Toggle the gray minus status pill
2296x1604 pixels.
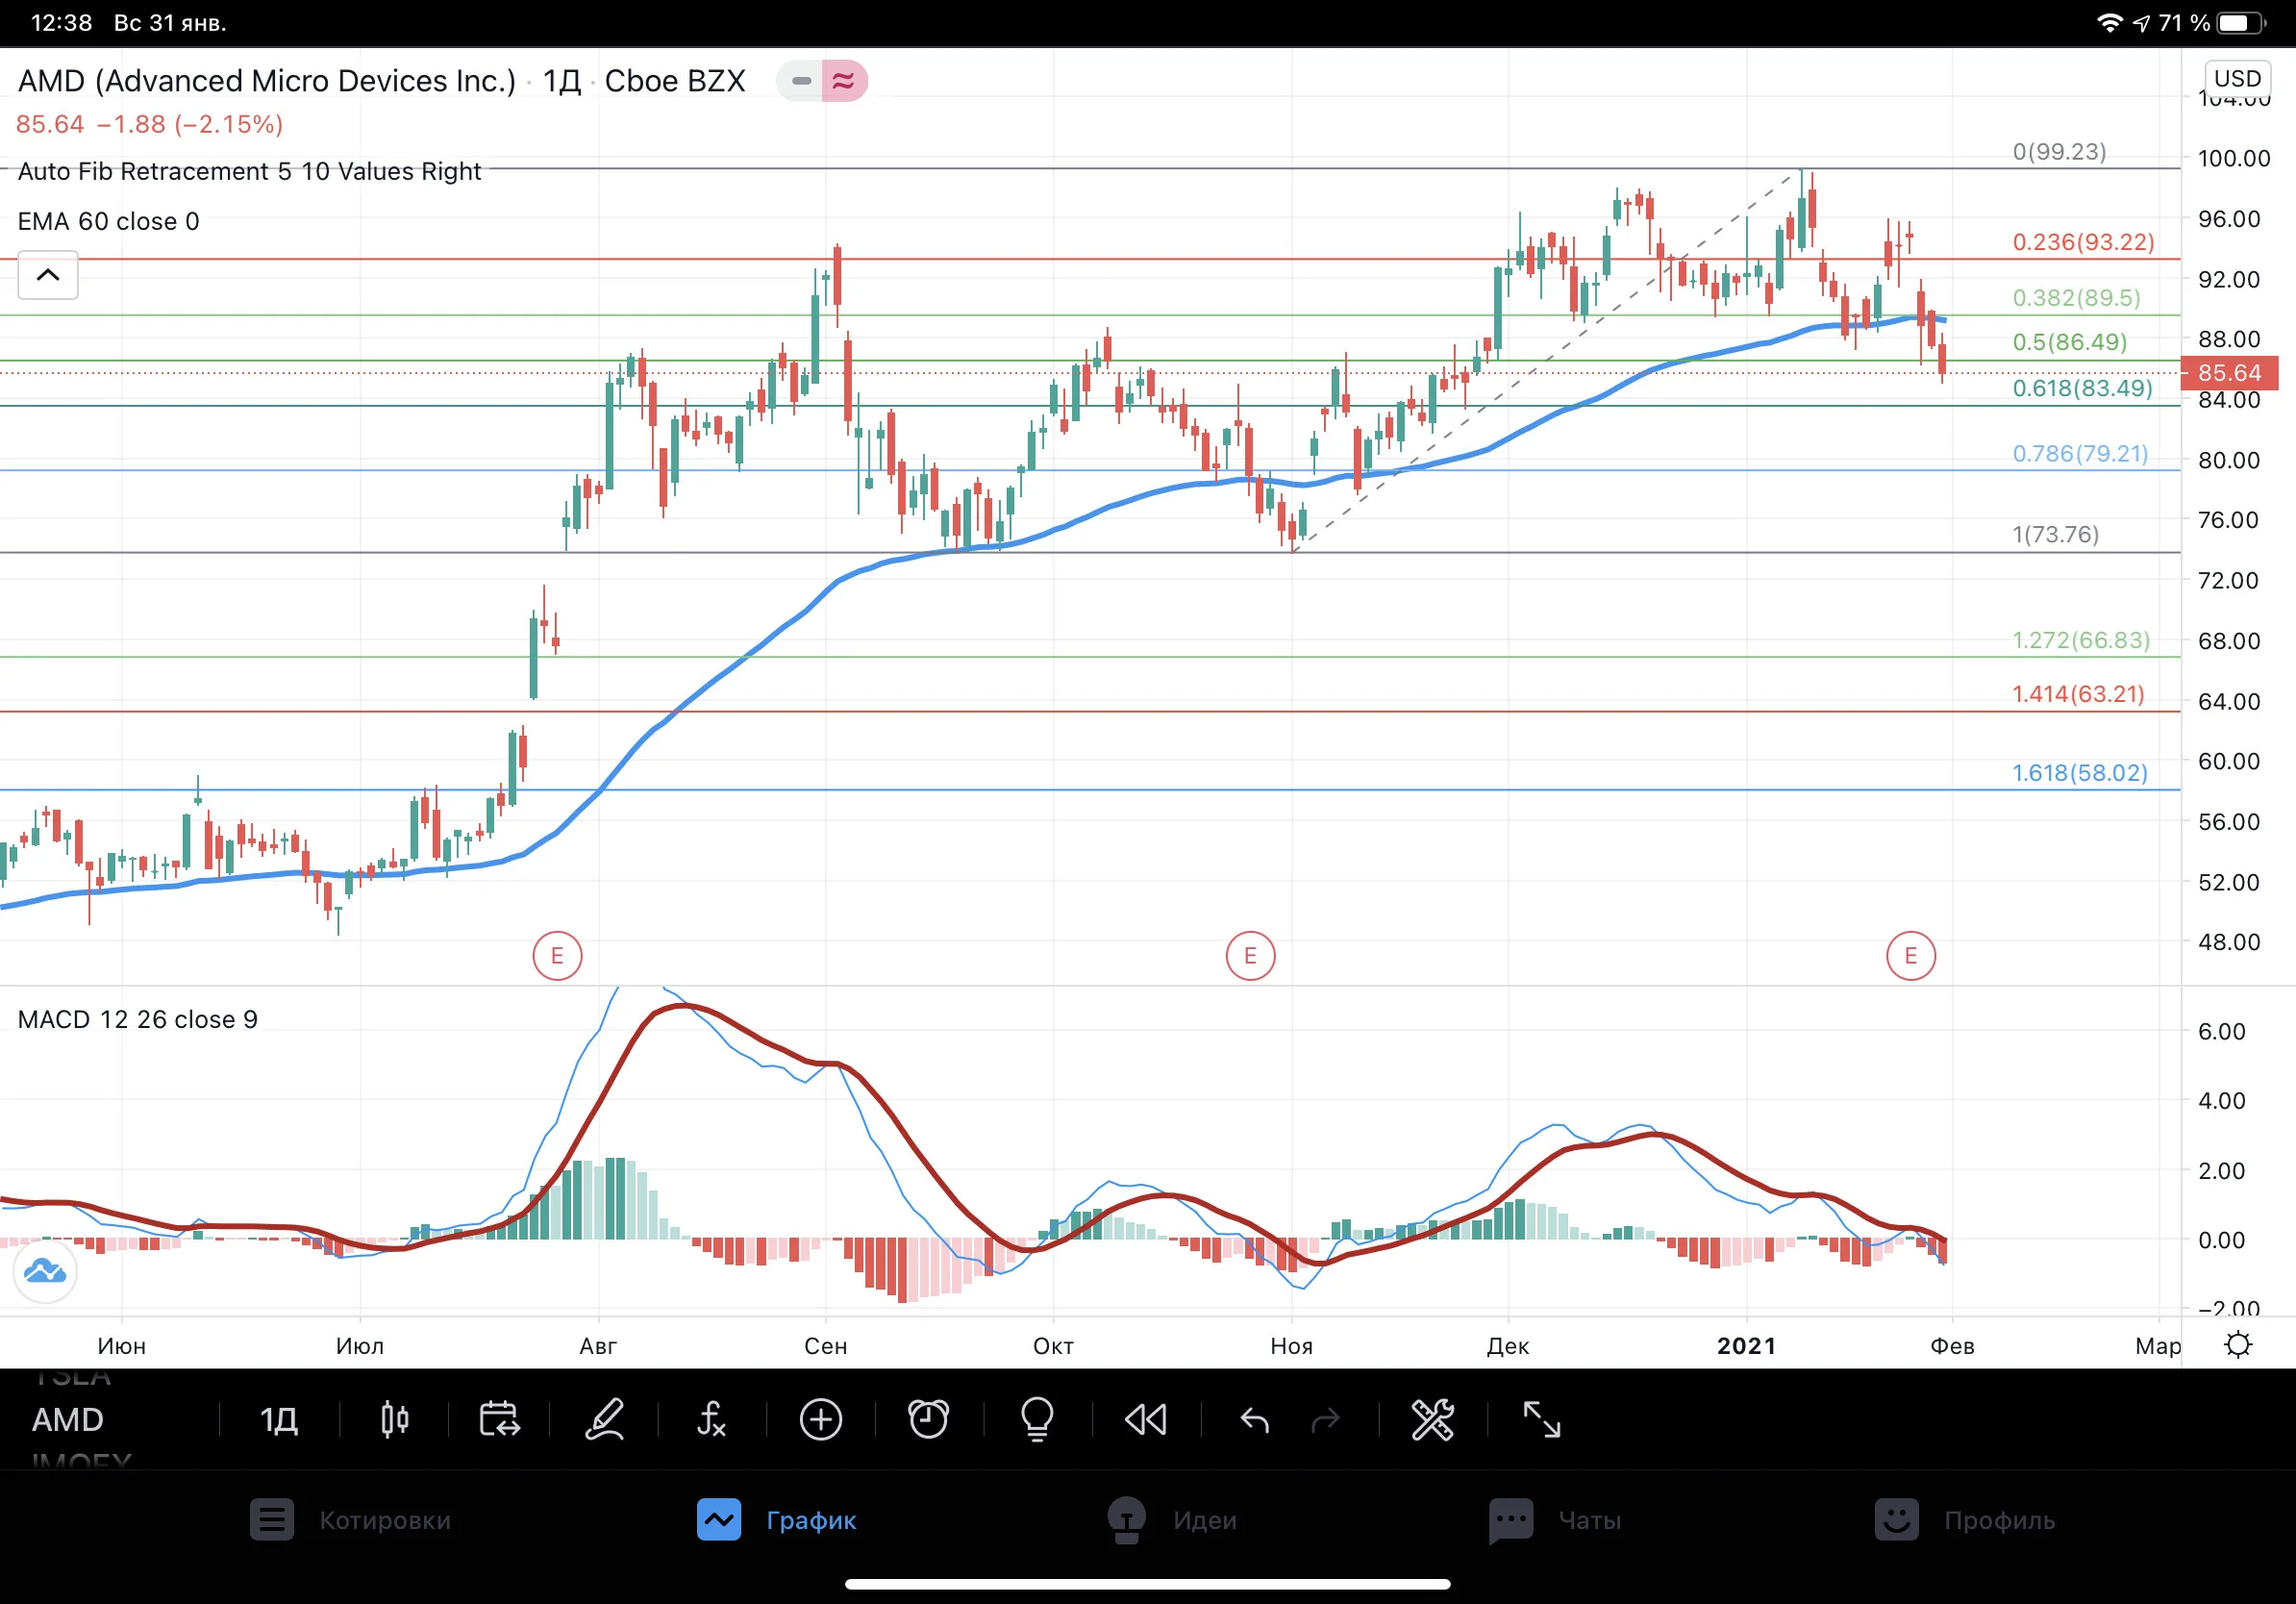pos(801,81)
